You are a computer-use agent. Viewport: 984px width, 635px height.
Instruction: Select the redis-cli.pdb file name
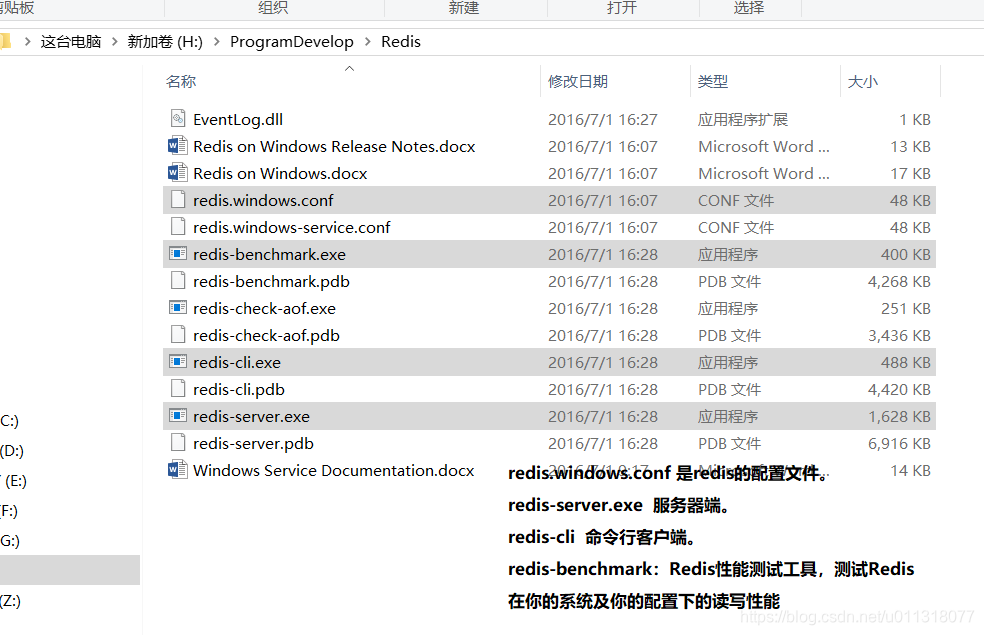238,389
